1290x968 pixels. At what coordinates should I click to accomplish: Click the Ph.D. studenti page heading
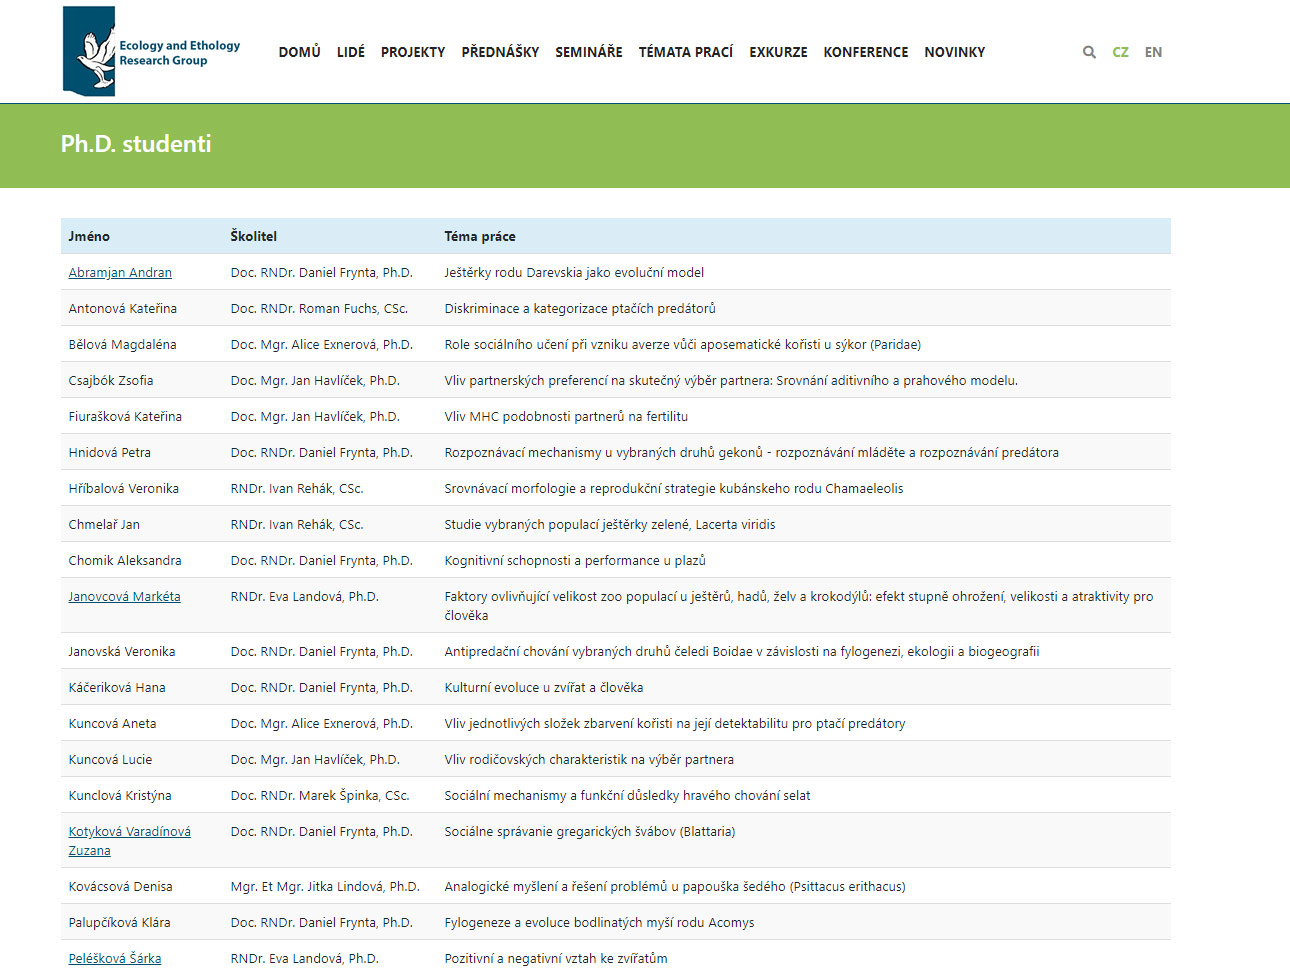[x=136, y=144]
